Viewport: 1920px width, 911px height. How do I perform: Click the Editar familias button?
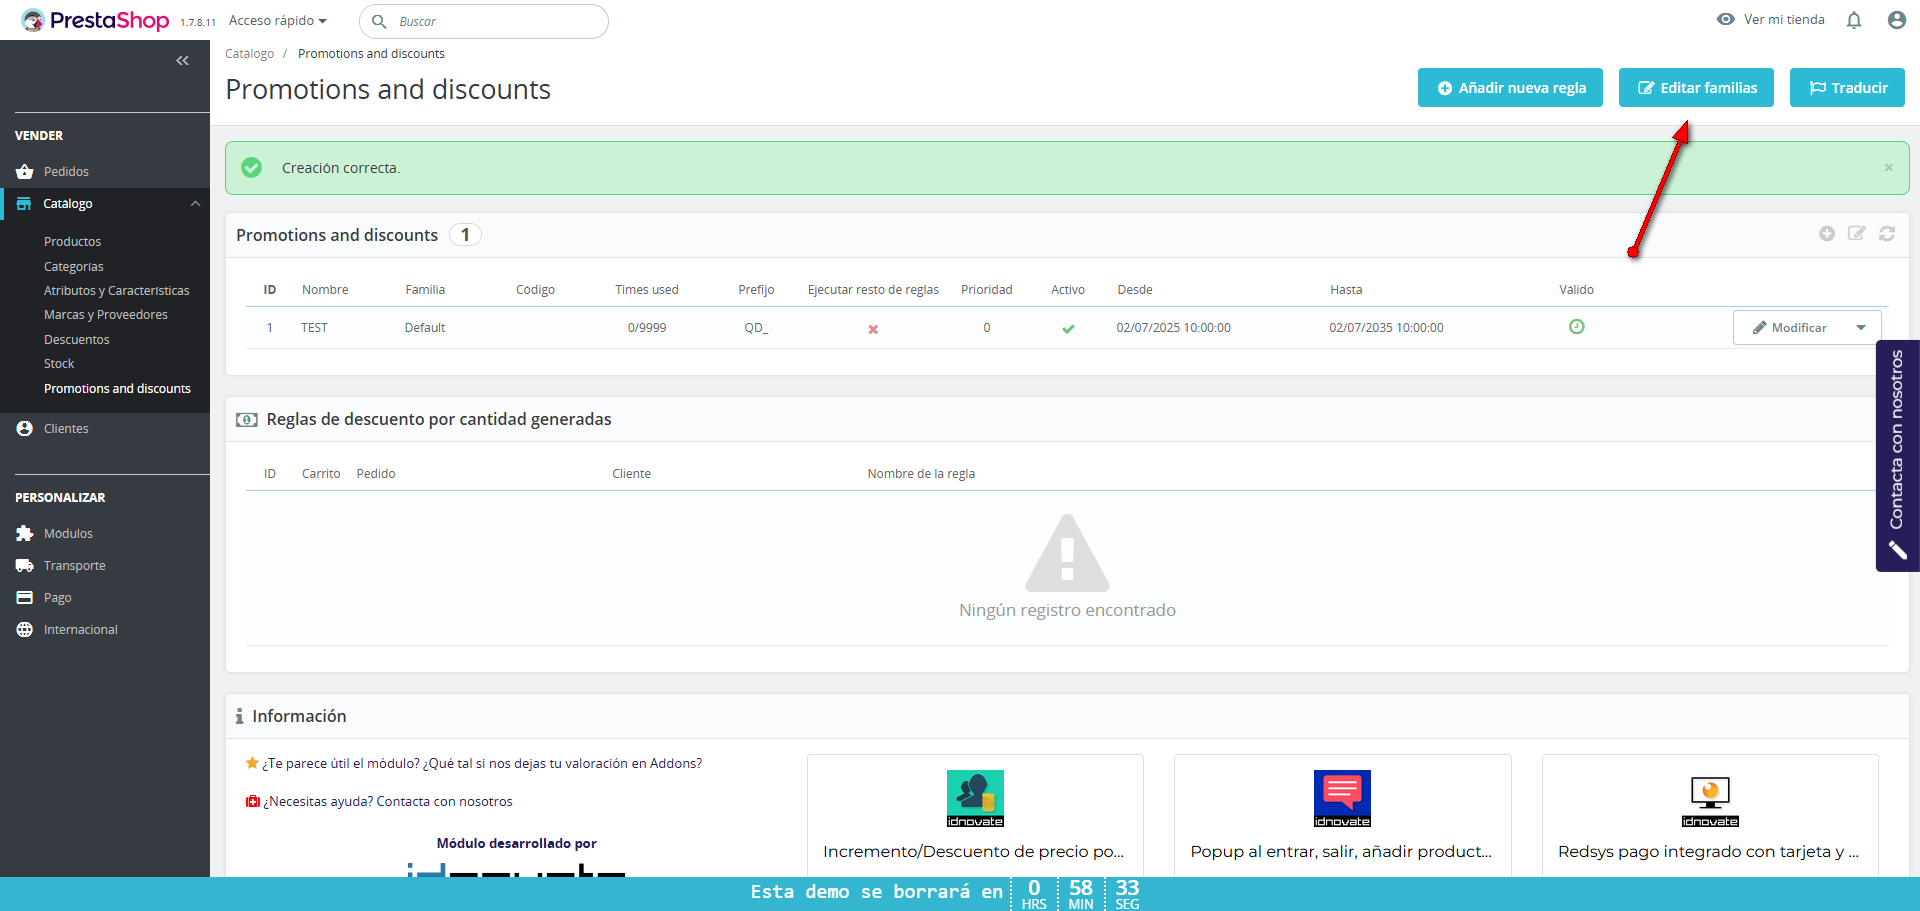pyautogui.click(x=1696, y=87)
